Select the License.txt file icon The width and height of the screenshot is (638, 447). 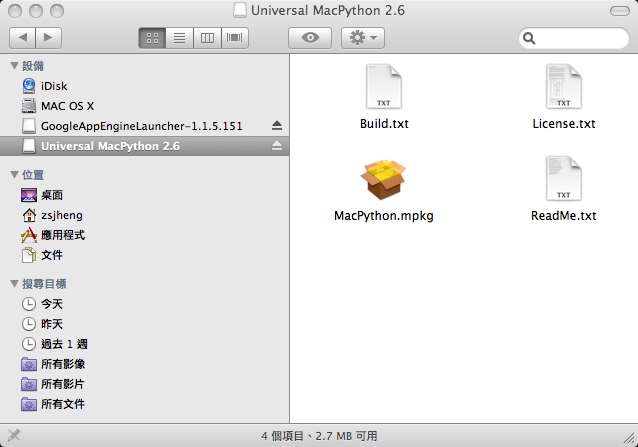(x=564, y=86)
